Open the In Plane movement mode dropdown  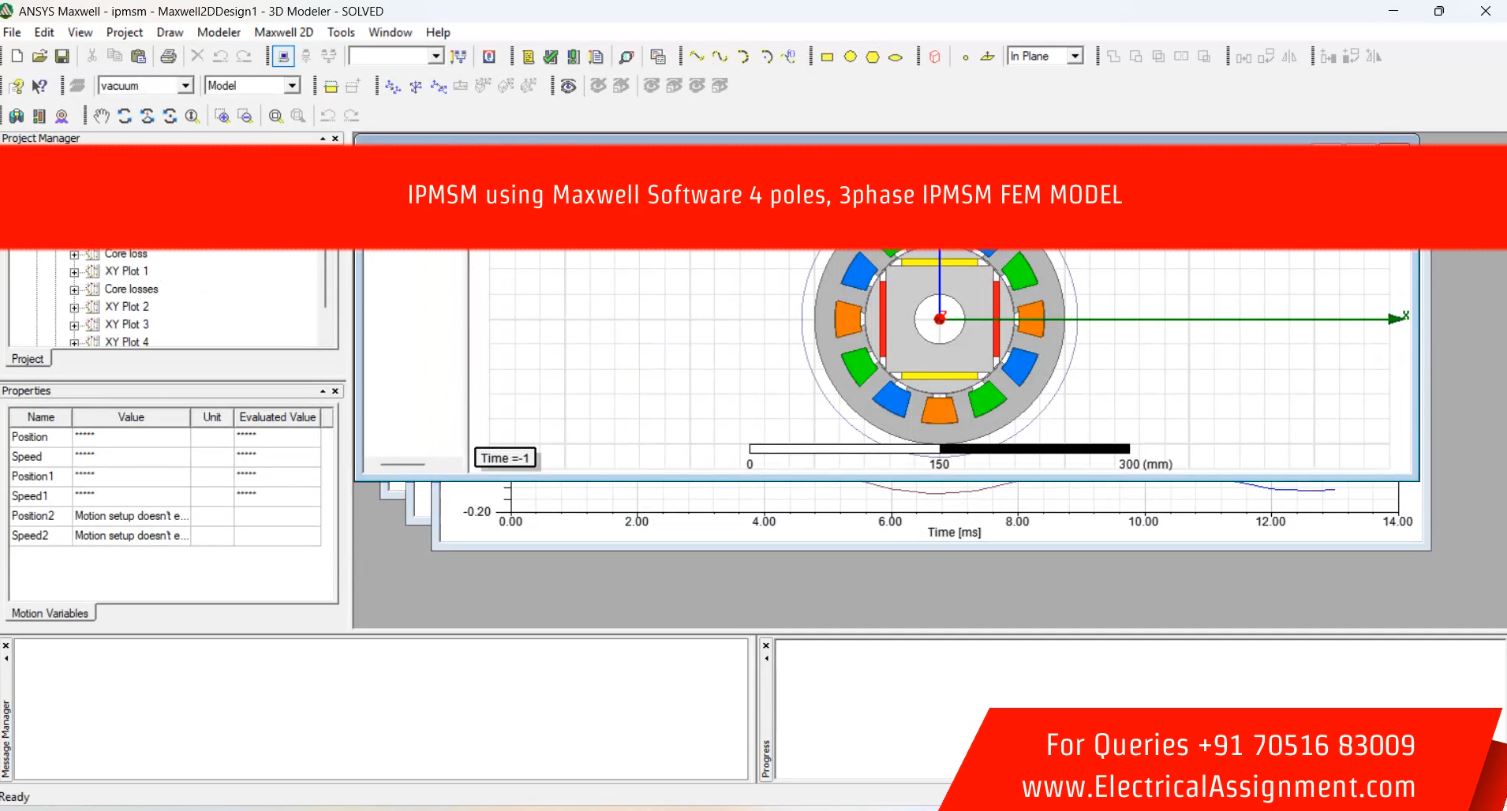tap(1075, 57)
